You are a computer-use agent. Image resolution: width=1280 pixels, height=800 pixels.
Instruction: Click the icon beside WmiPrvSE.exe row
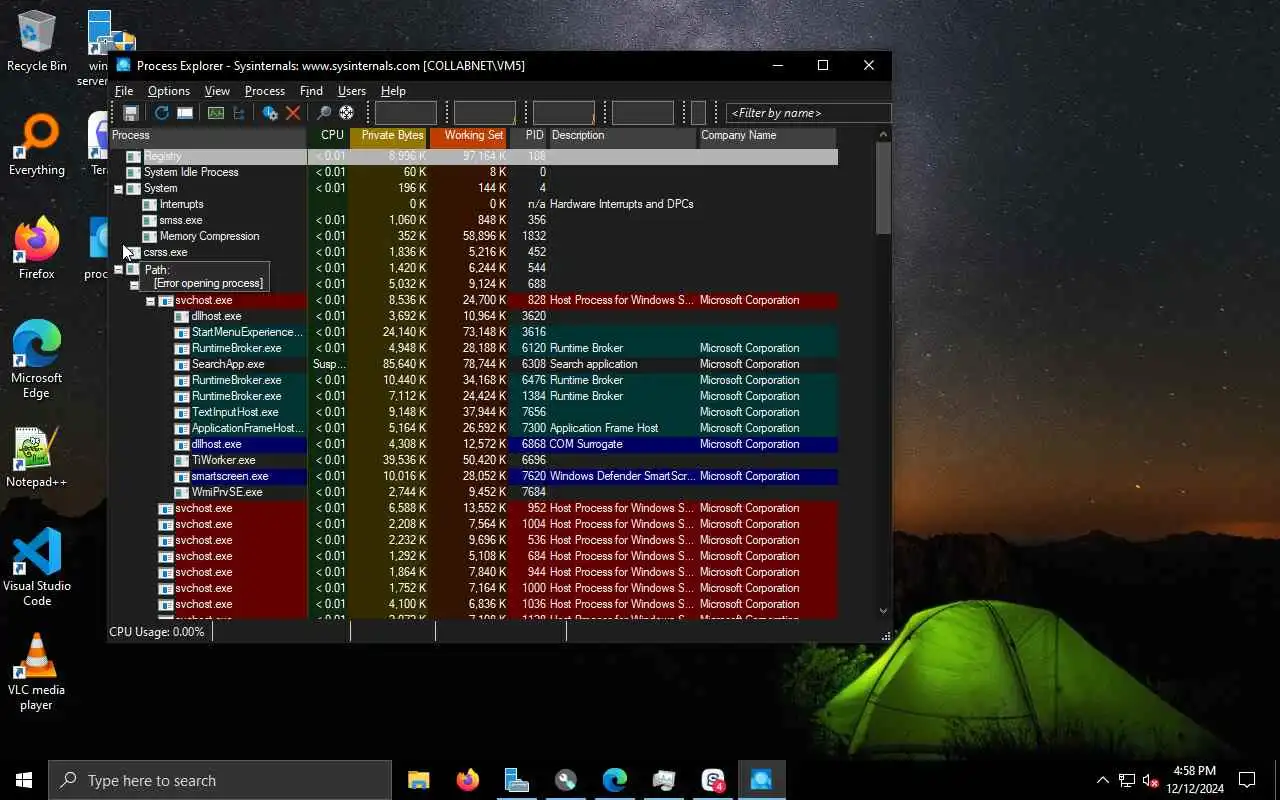[182, 492]
